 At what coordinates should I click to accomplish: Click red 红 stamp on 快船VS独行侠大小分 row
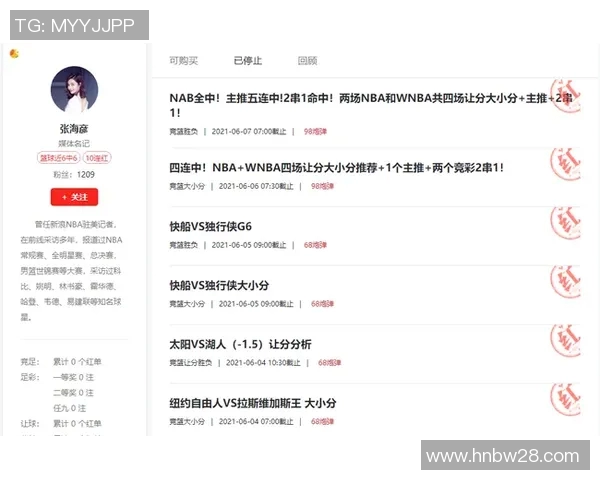tap(565, 282)
